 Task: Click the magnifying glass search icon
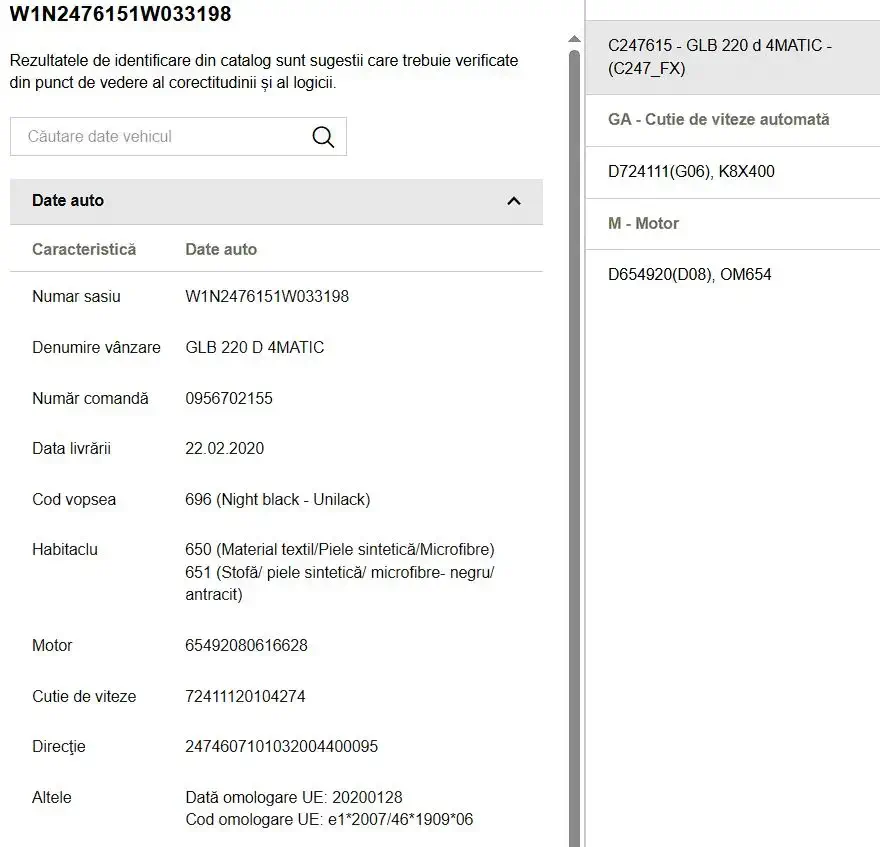[x=323, y=136]
